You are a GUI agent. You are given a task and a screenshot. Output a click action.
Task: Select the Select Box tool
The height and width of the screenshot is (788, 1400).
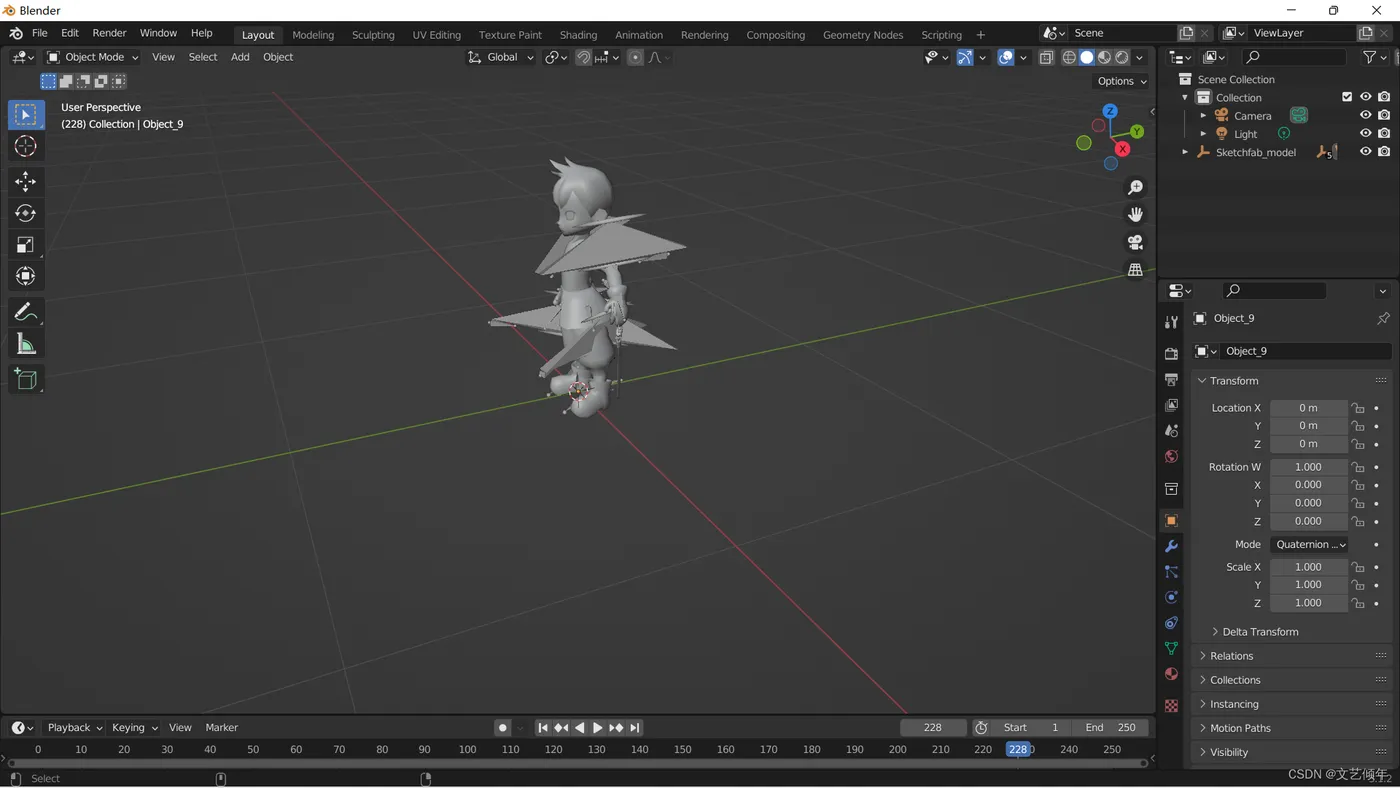click(x=26, y=115)
